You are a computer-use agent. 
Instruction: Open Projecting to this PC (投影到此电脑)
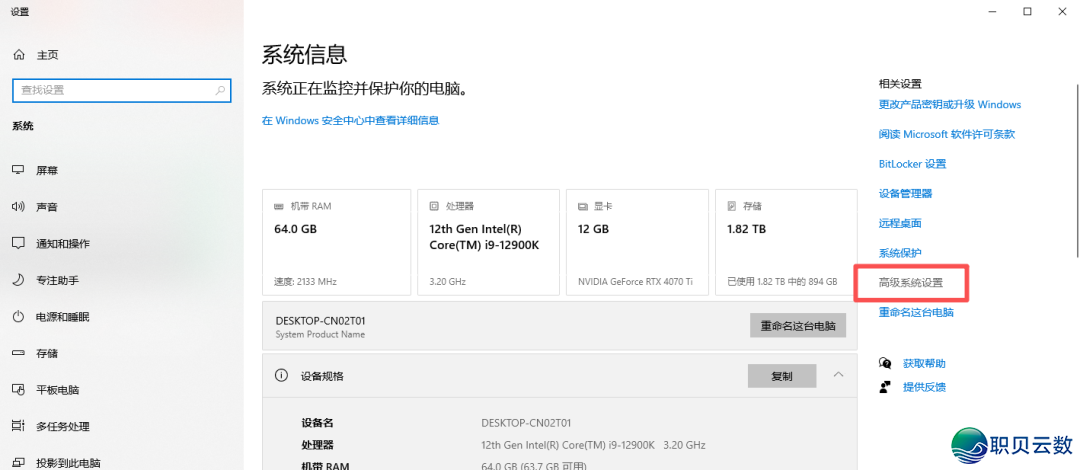(68, 463)
